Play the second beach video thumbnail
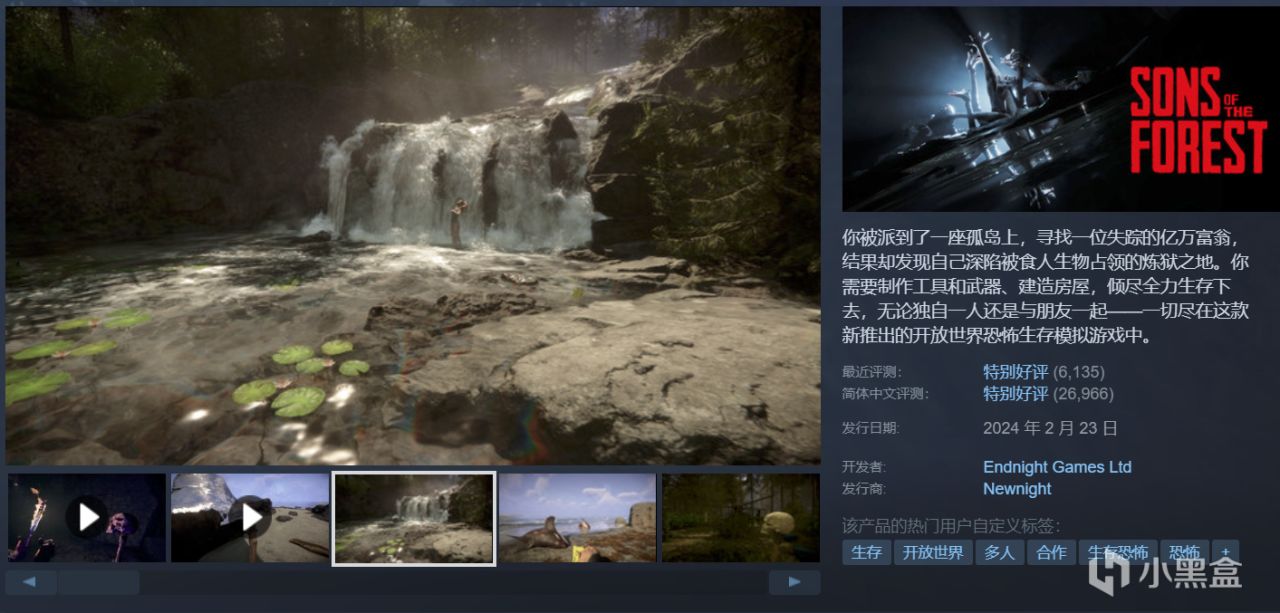1280x613 pixels. pos(250,517)
